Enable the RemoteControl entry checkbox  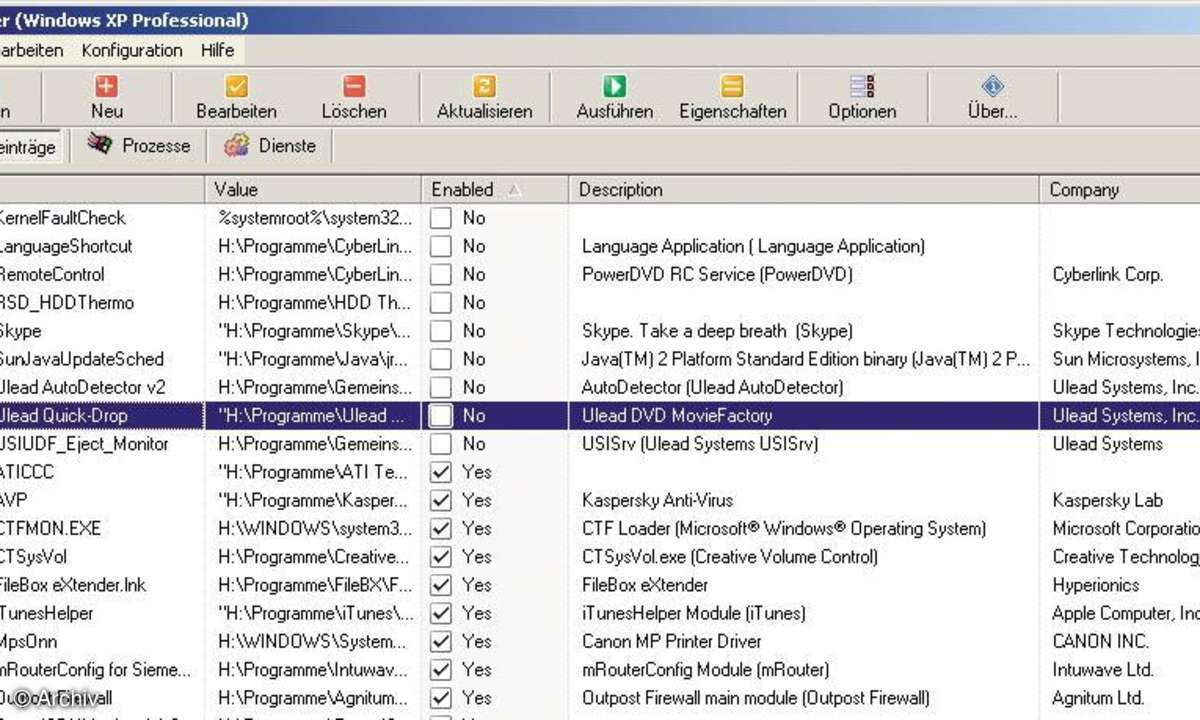tap(440, 274)
